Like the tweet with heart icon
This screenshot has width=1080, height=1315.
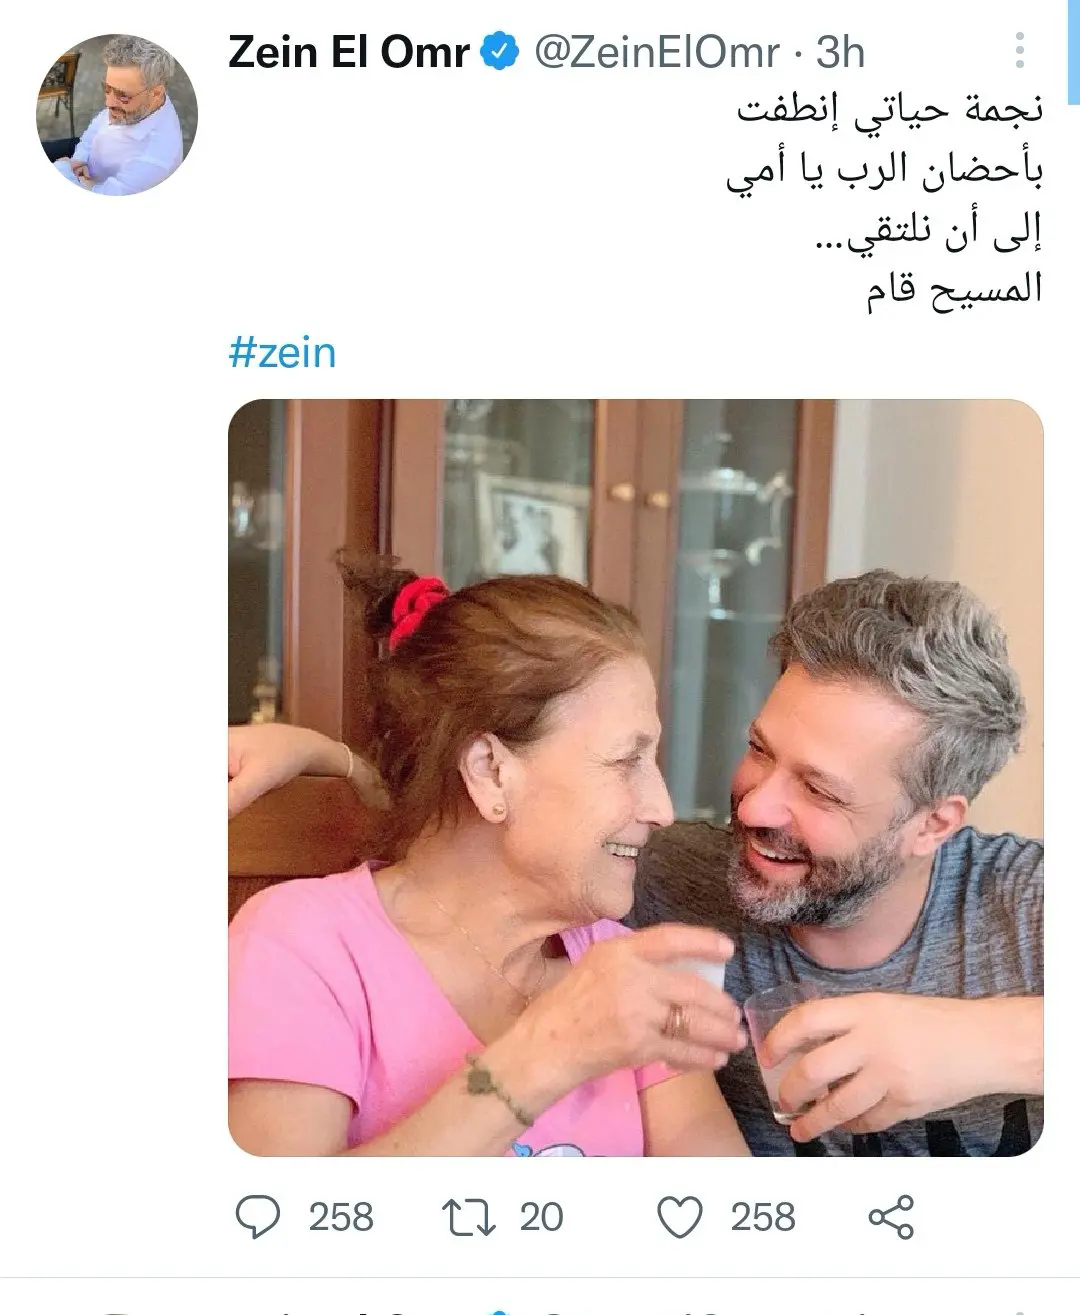[x=680, y=1217]
